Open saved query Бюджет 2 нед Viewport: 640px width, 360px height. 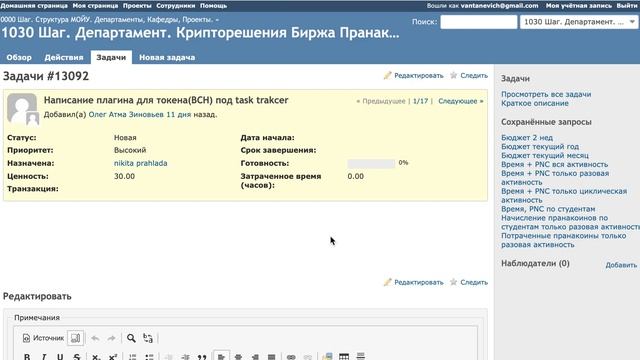(527, 138)
